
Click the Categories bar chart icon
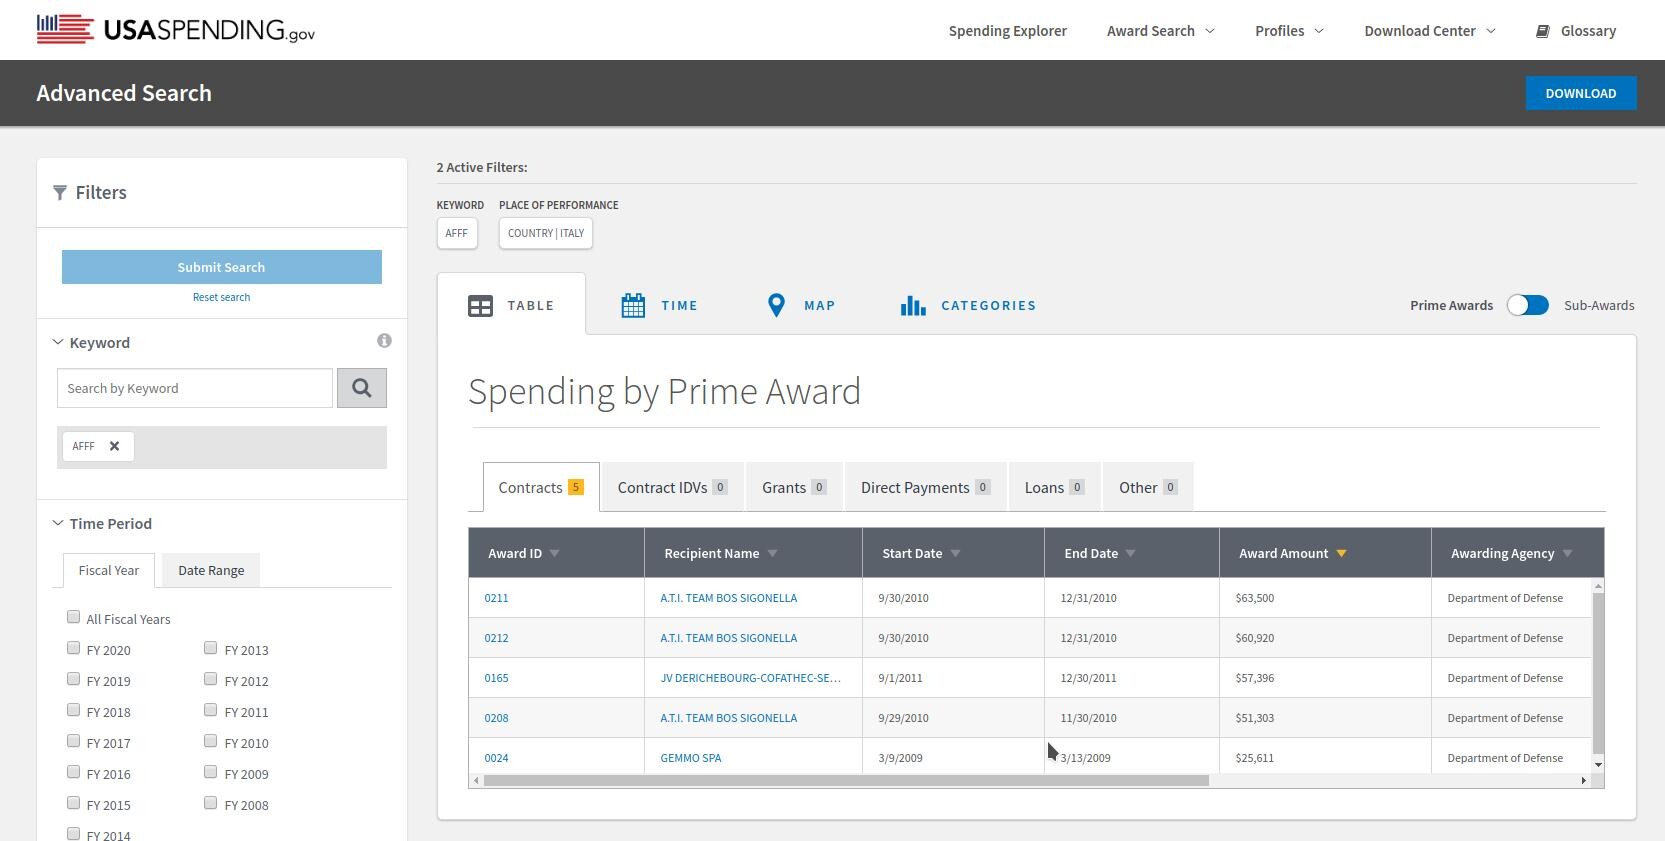pos(913,306)
